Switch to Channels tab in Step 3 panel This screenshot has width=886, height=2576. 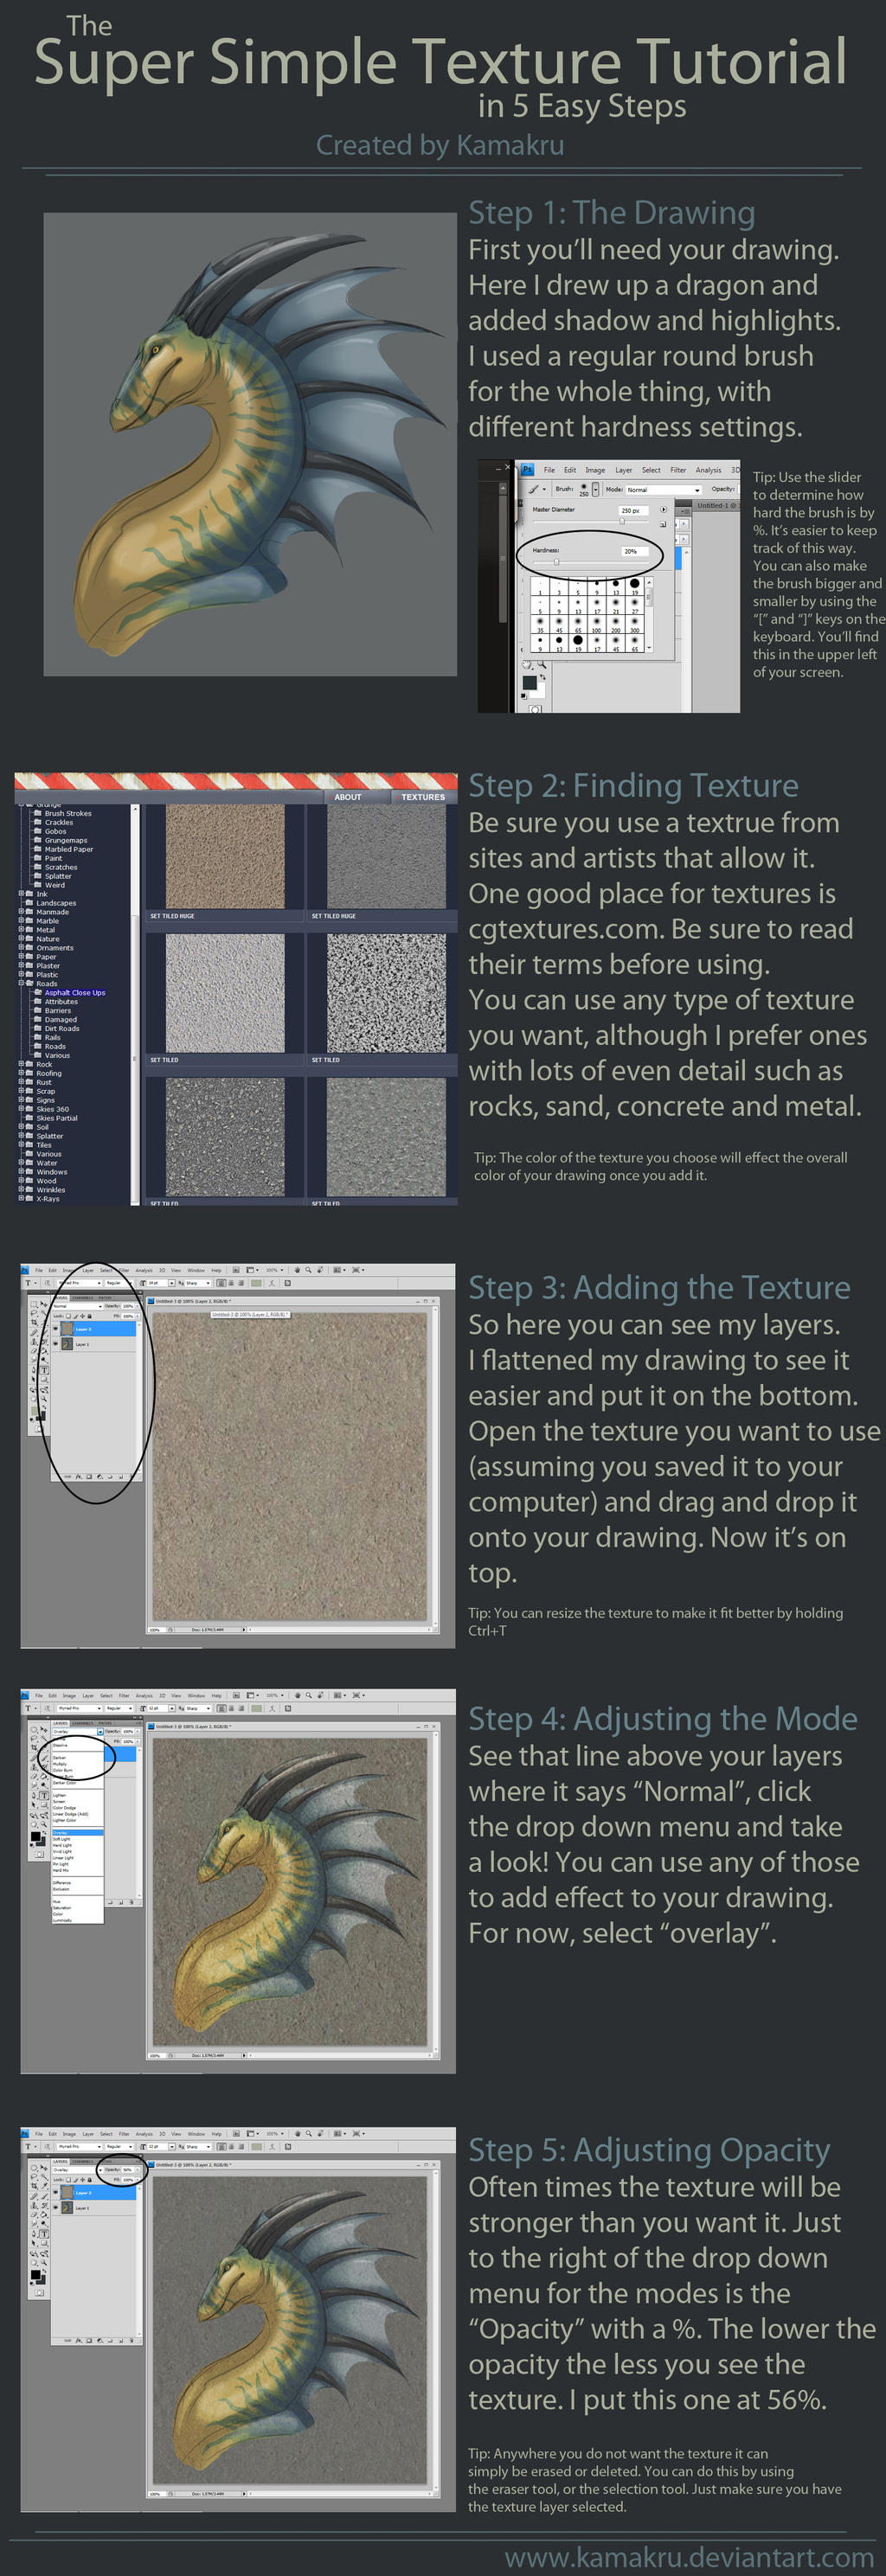coord(83,1299)
